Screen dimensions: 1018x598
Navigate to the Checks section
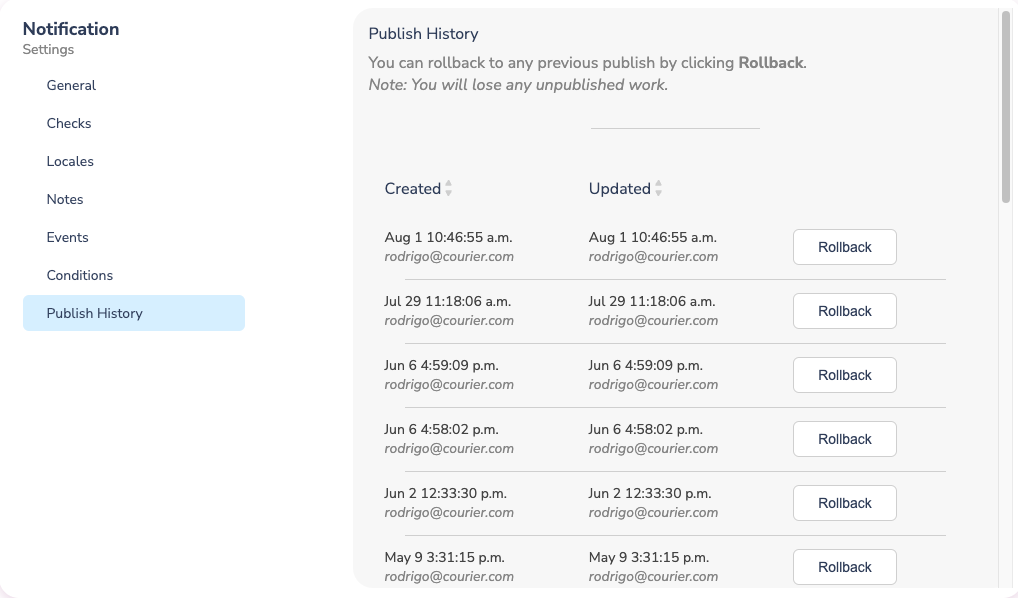(x=69, y=123)
